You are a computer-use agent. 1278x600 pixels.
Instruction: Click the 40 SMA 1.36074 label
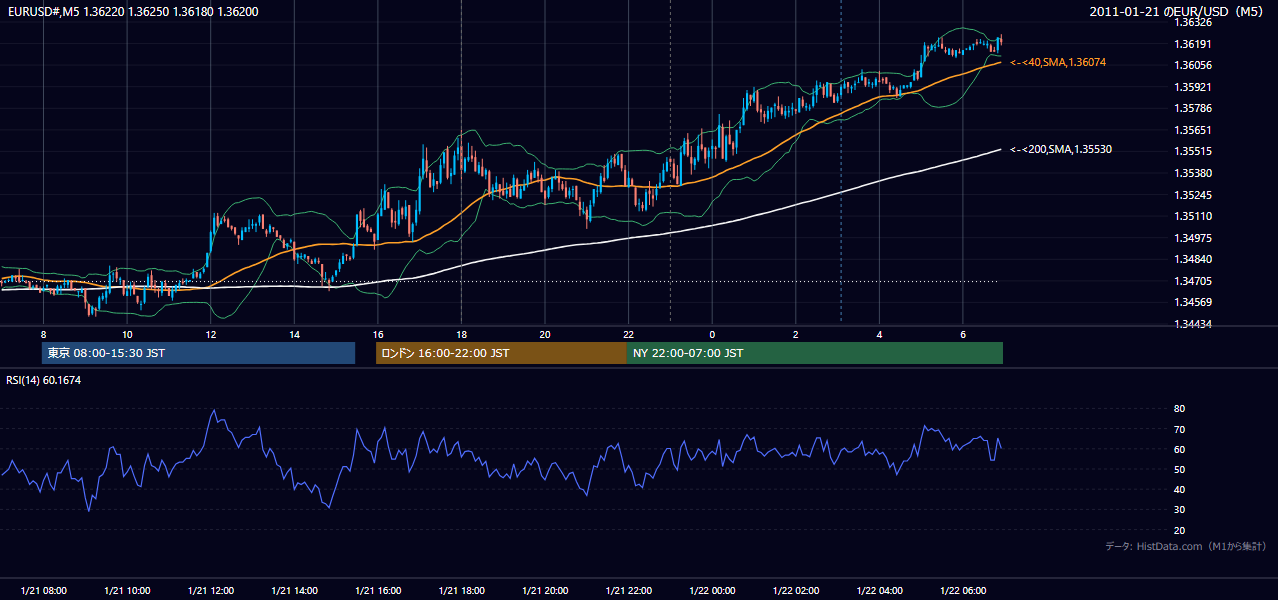1058,62
